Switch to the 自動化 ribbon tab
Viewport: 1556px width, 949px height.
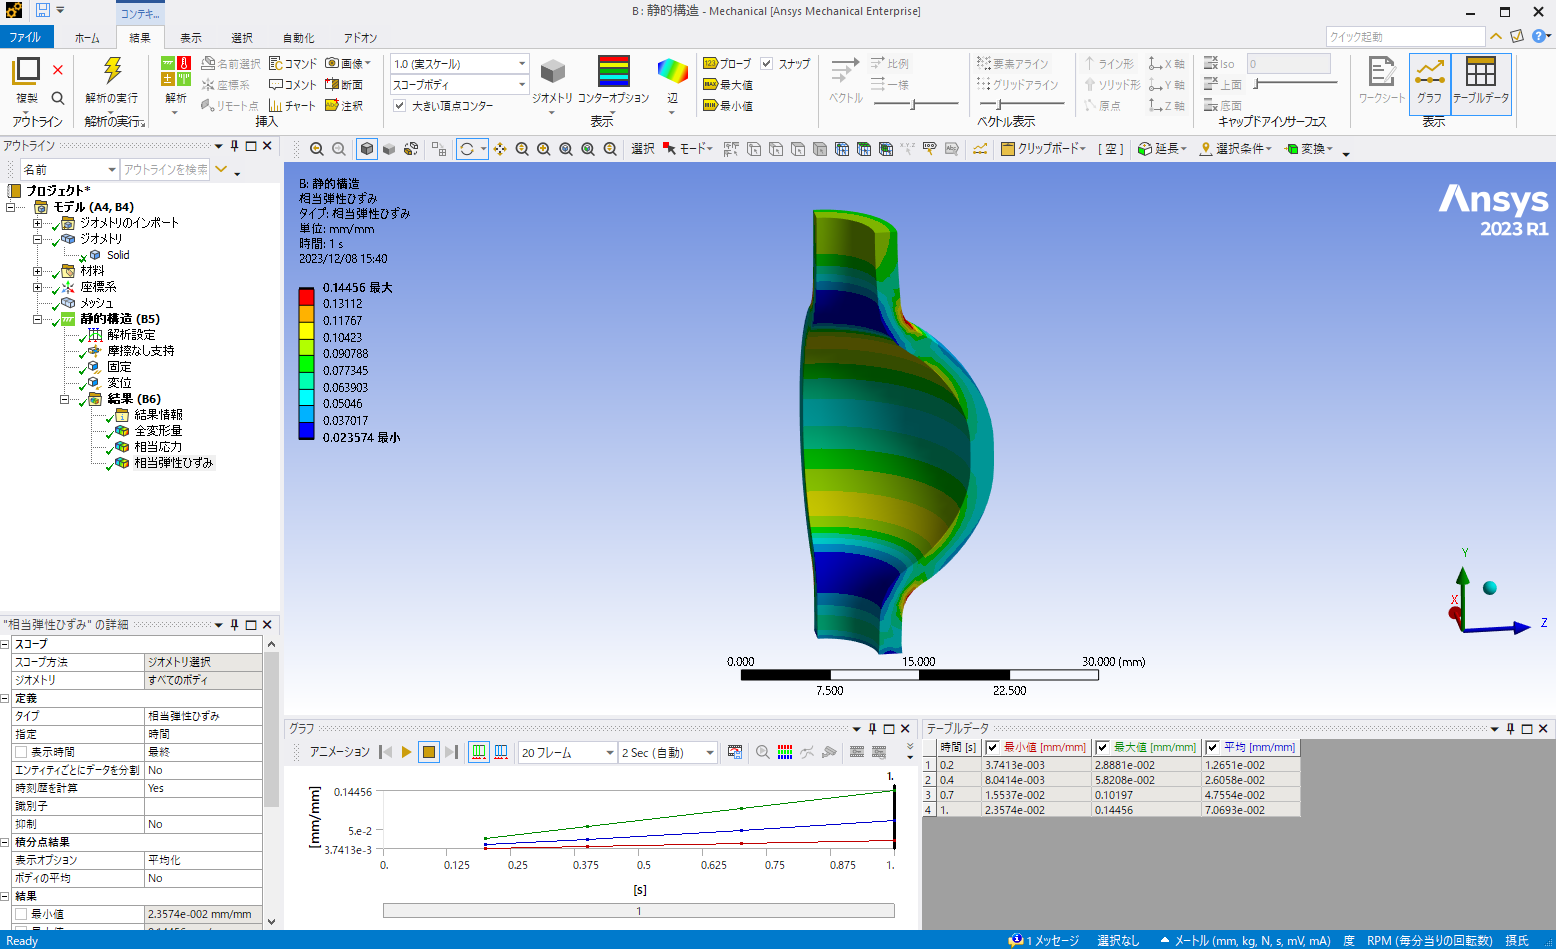coord(298,38)
